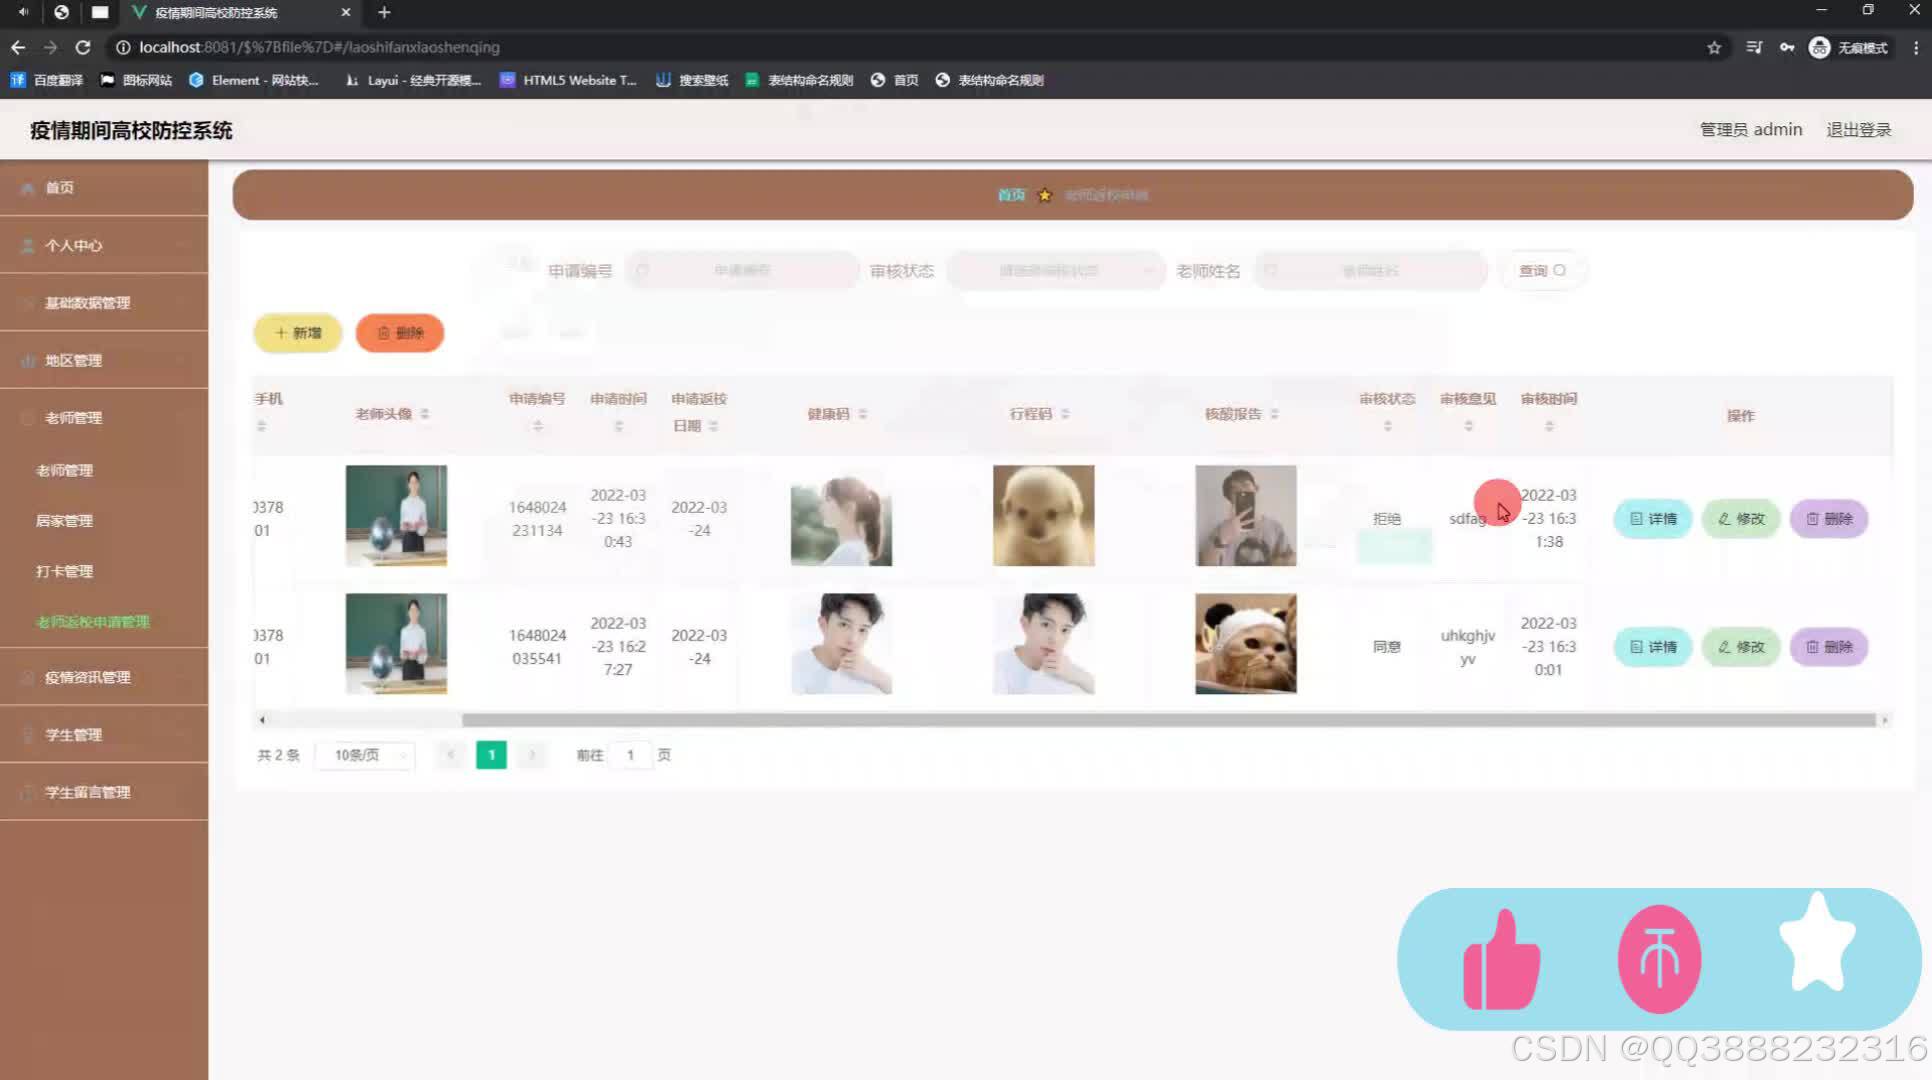Open the 审核状态 filter dropdown

point(1054,271)
